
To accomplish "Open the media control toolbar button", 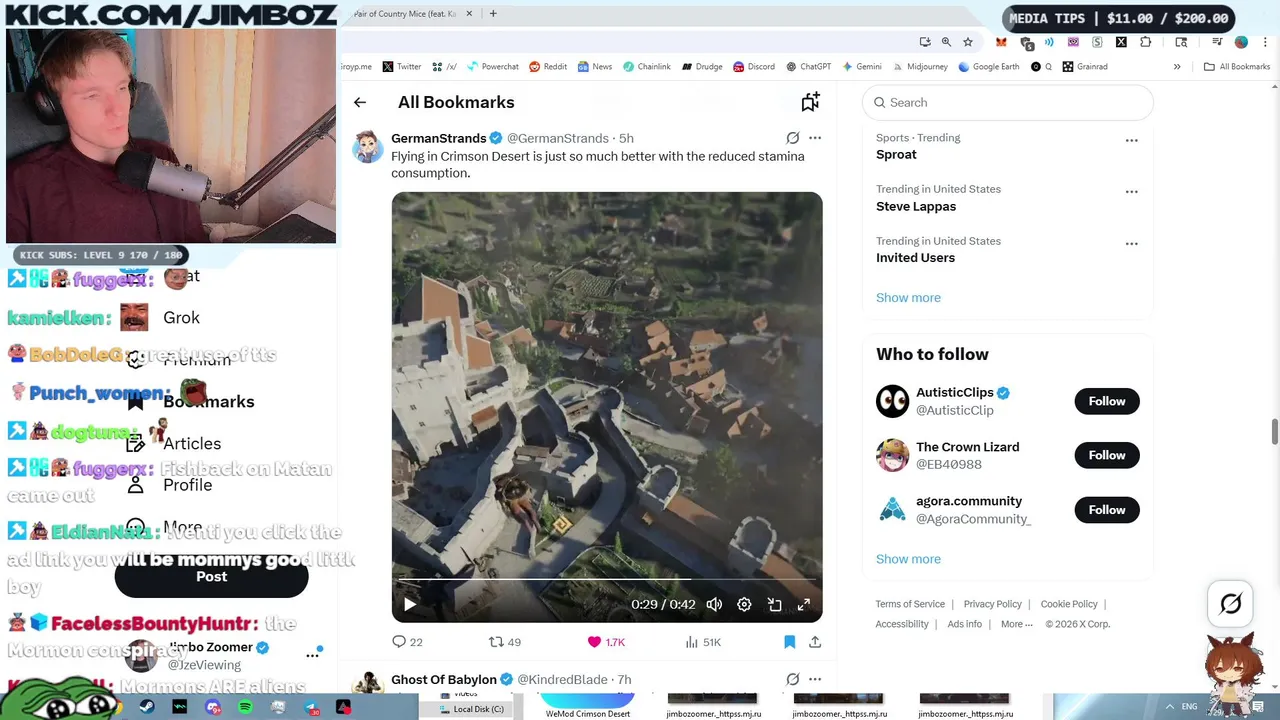I will pos(1217,42).
